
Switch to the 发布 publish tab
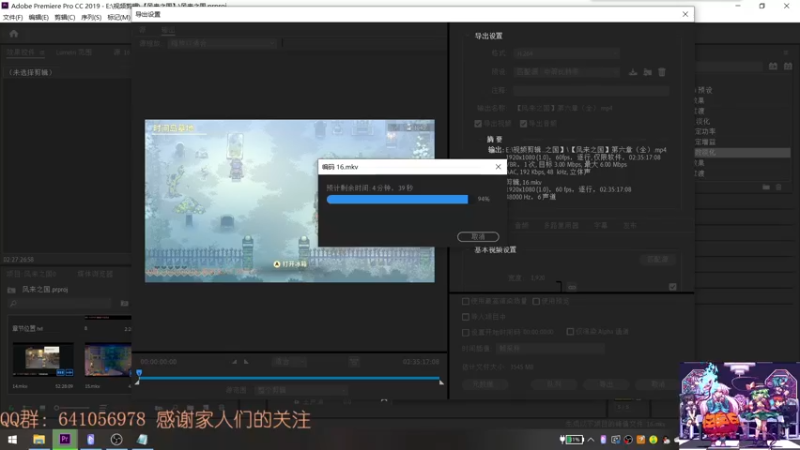pyautogui.click(x=630, y=226)
